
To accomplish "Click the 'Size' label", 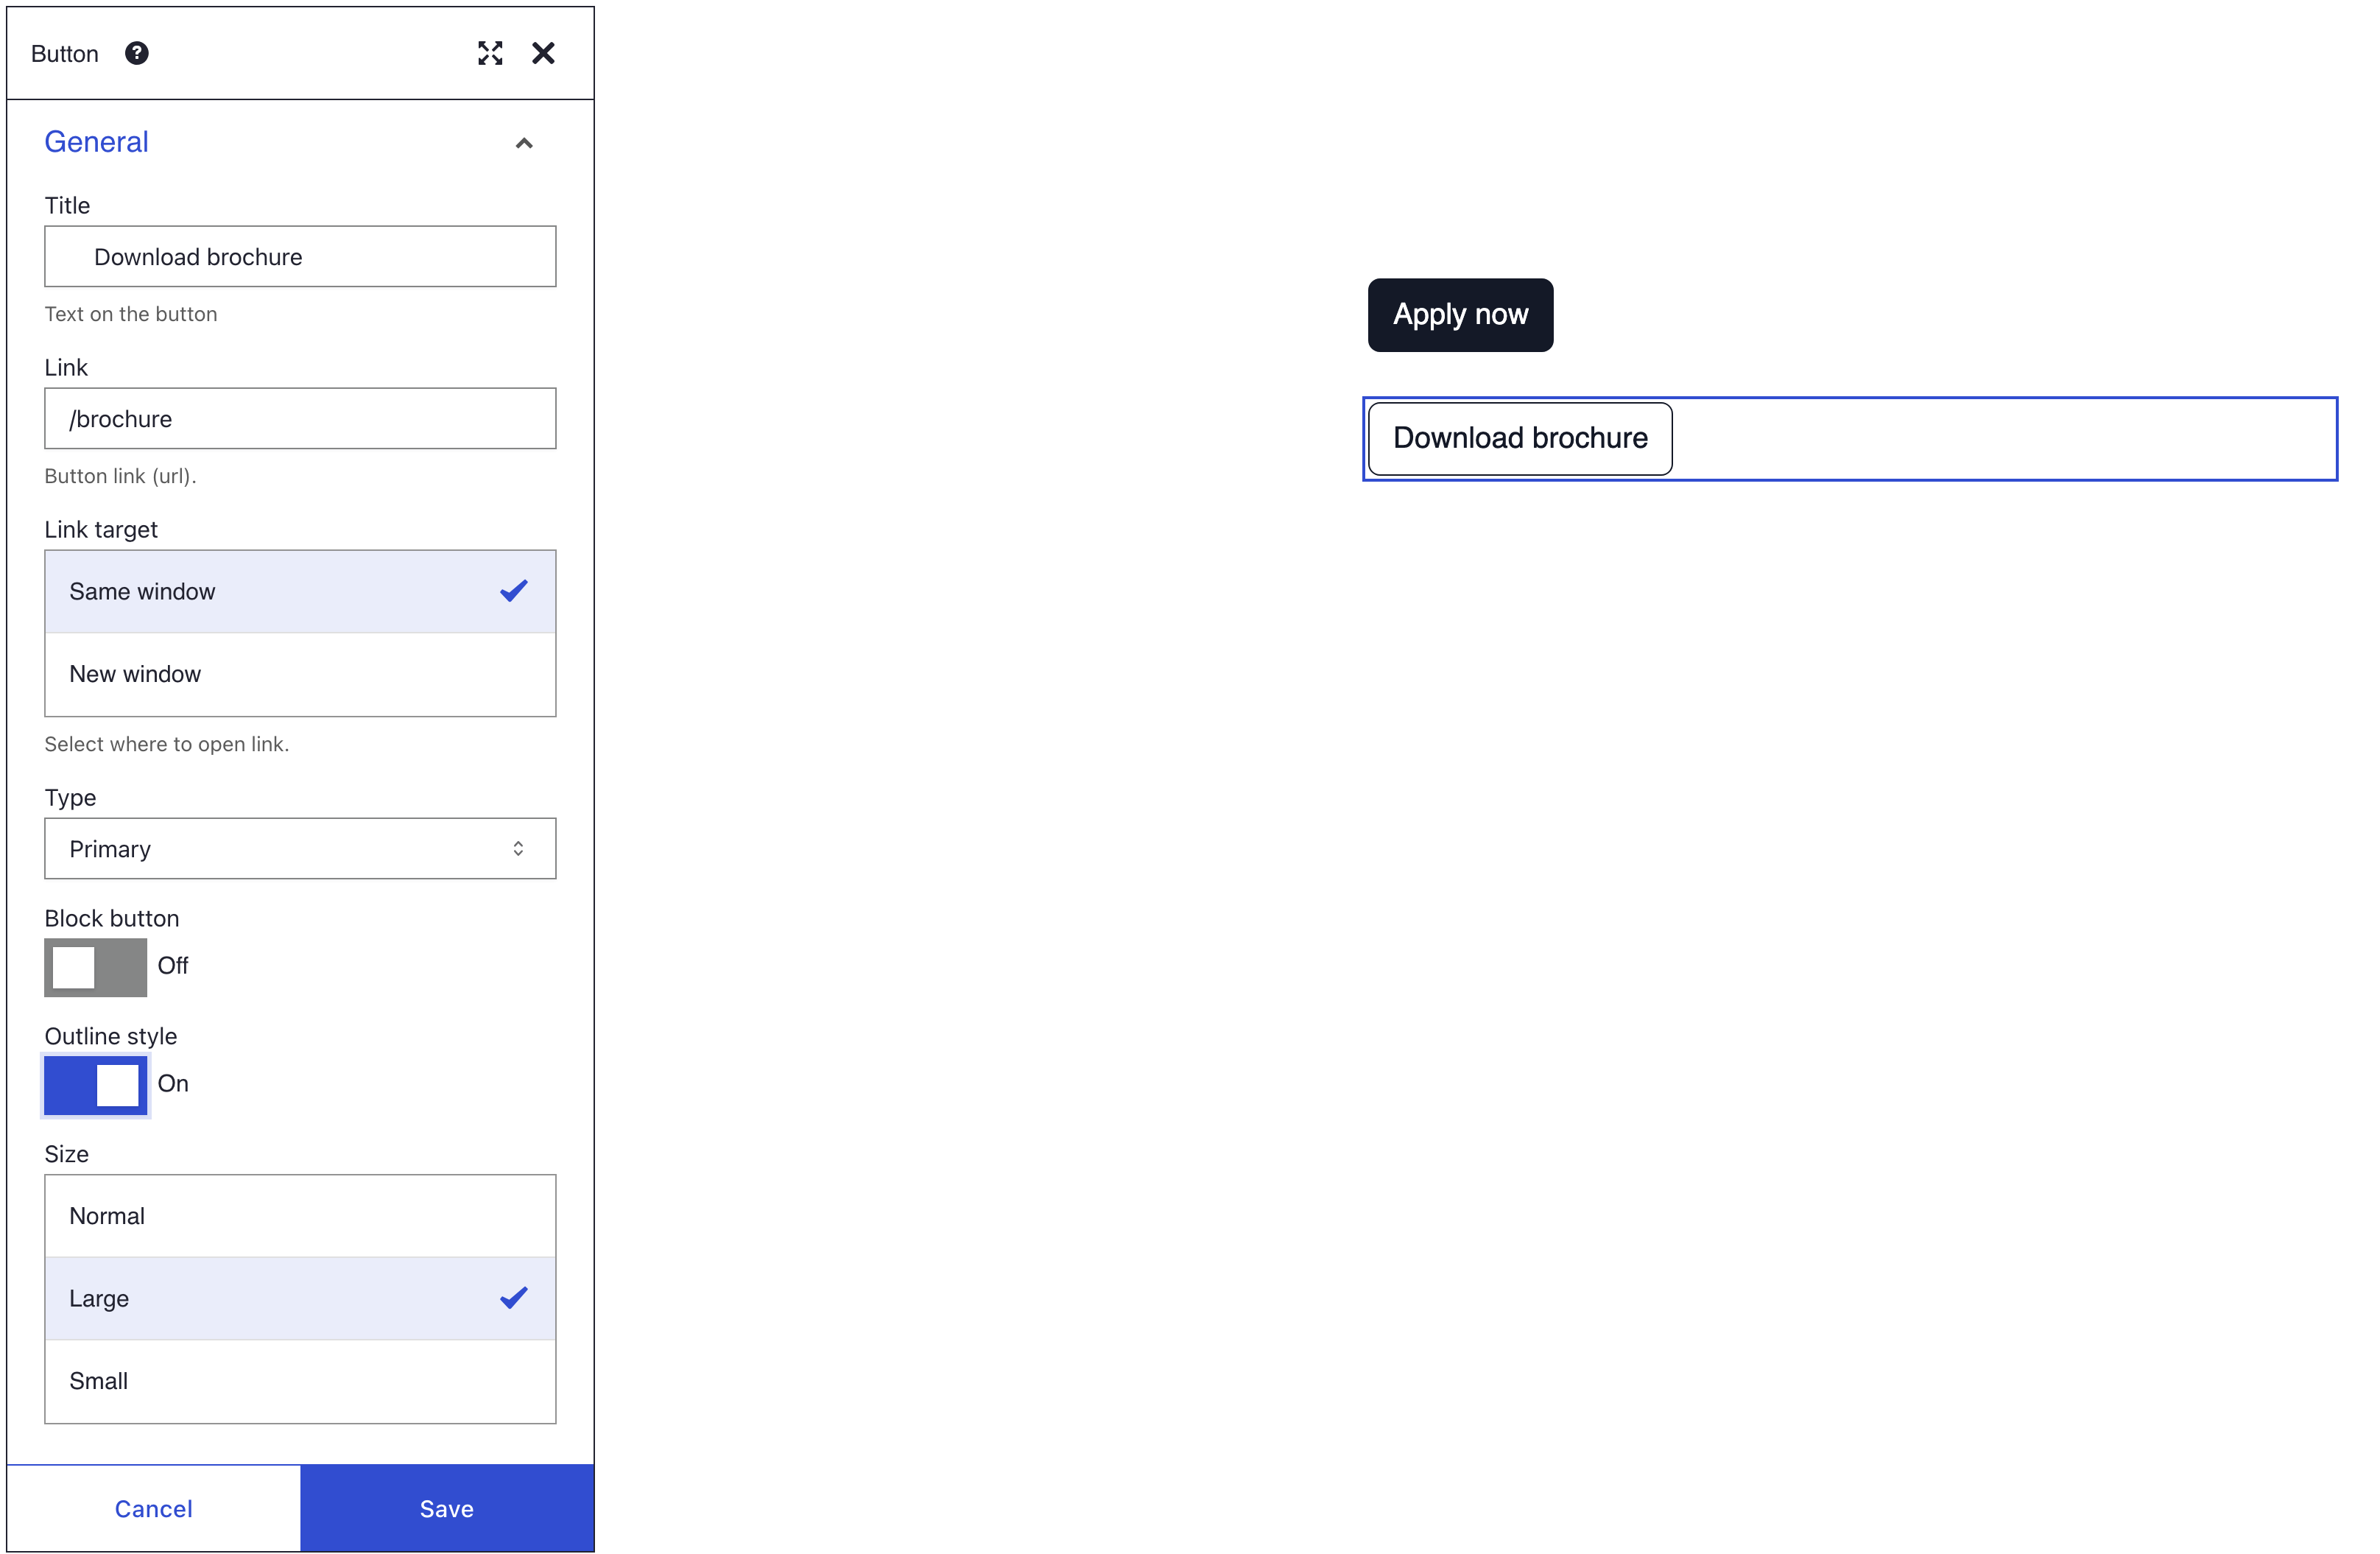I will [67, 1154].
